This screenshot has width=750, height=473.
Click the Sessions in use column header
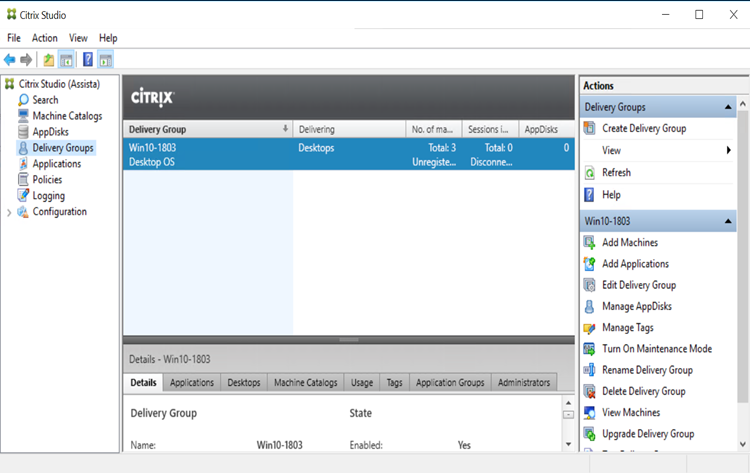tap(490, 129)
